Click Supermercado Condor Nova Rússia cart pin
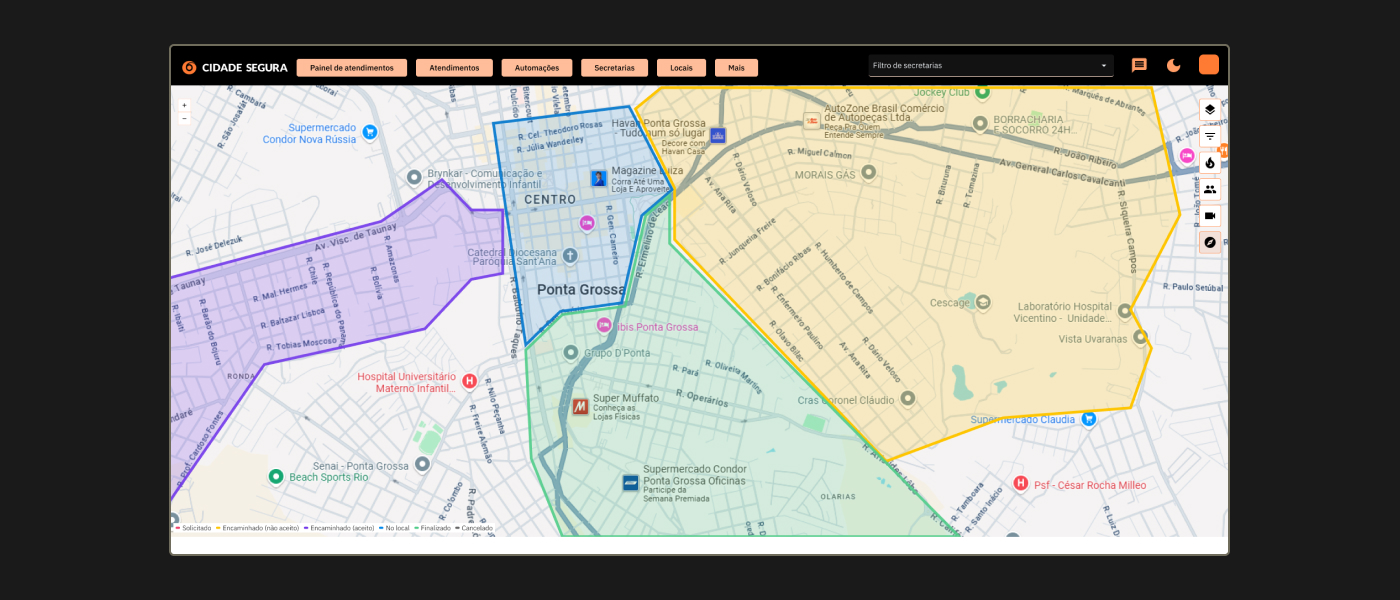1400x600 pixels. [370, 131]
